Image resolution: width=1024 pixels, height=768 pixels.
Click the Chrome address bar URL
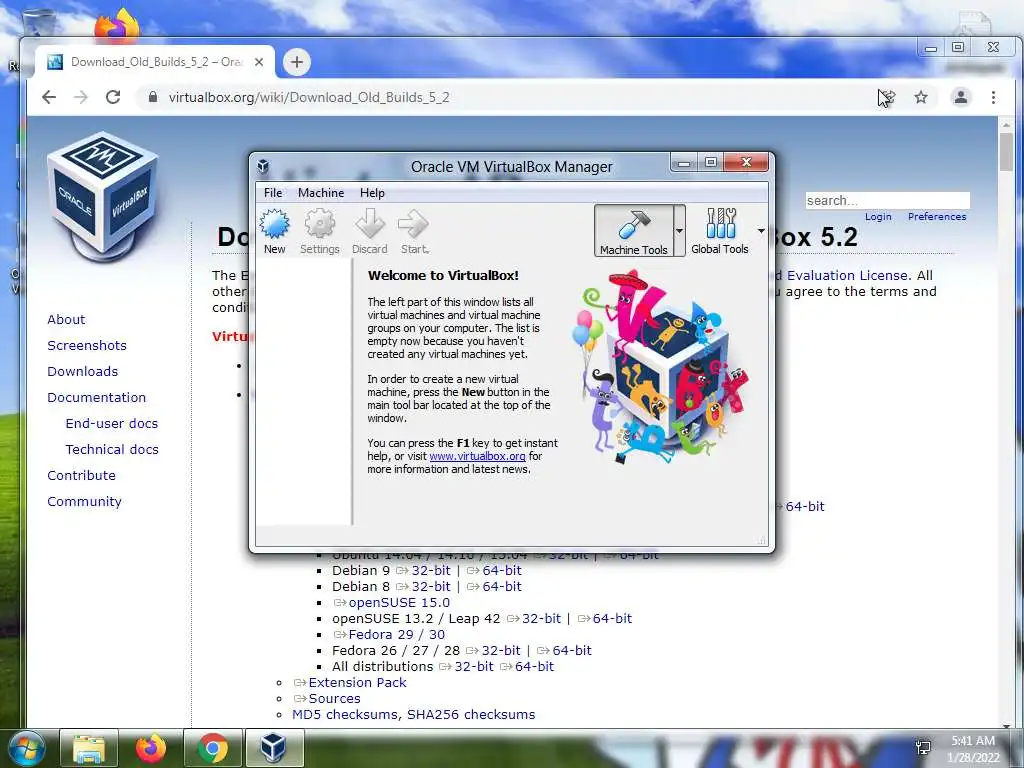click(x=309, y=97)
